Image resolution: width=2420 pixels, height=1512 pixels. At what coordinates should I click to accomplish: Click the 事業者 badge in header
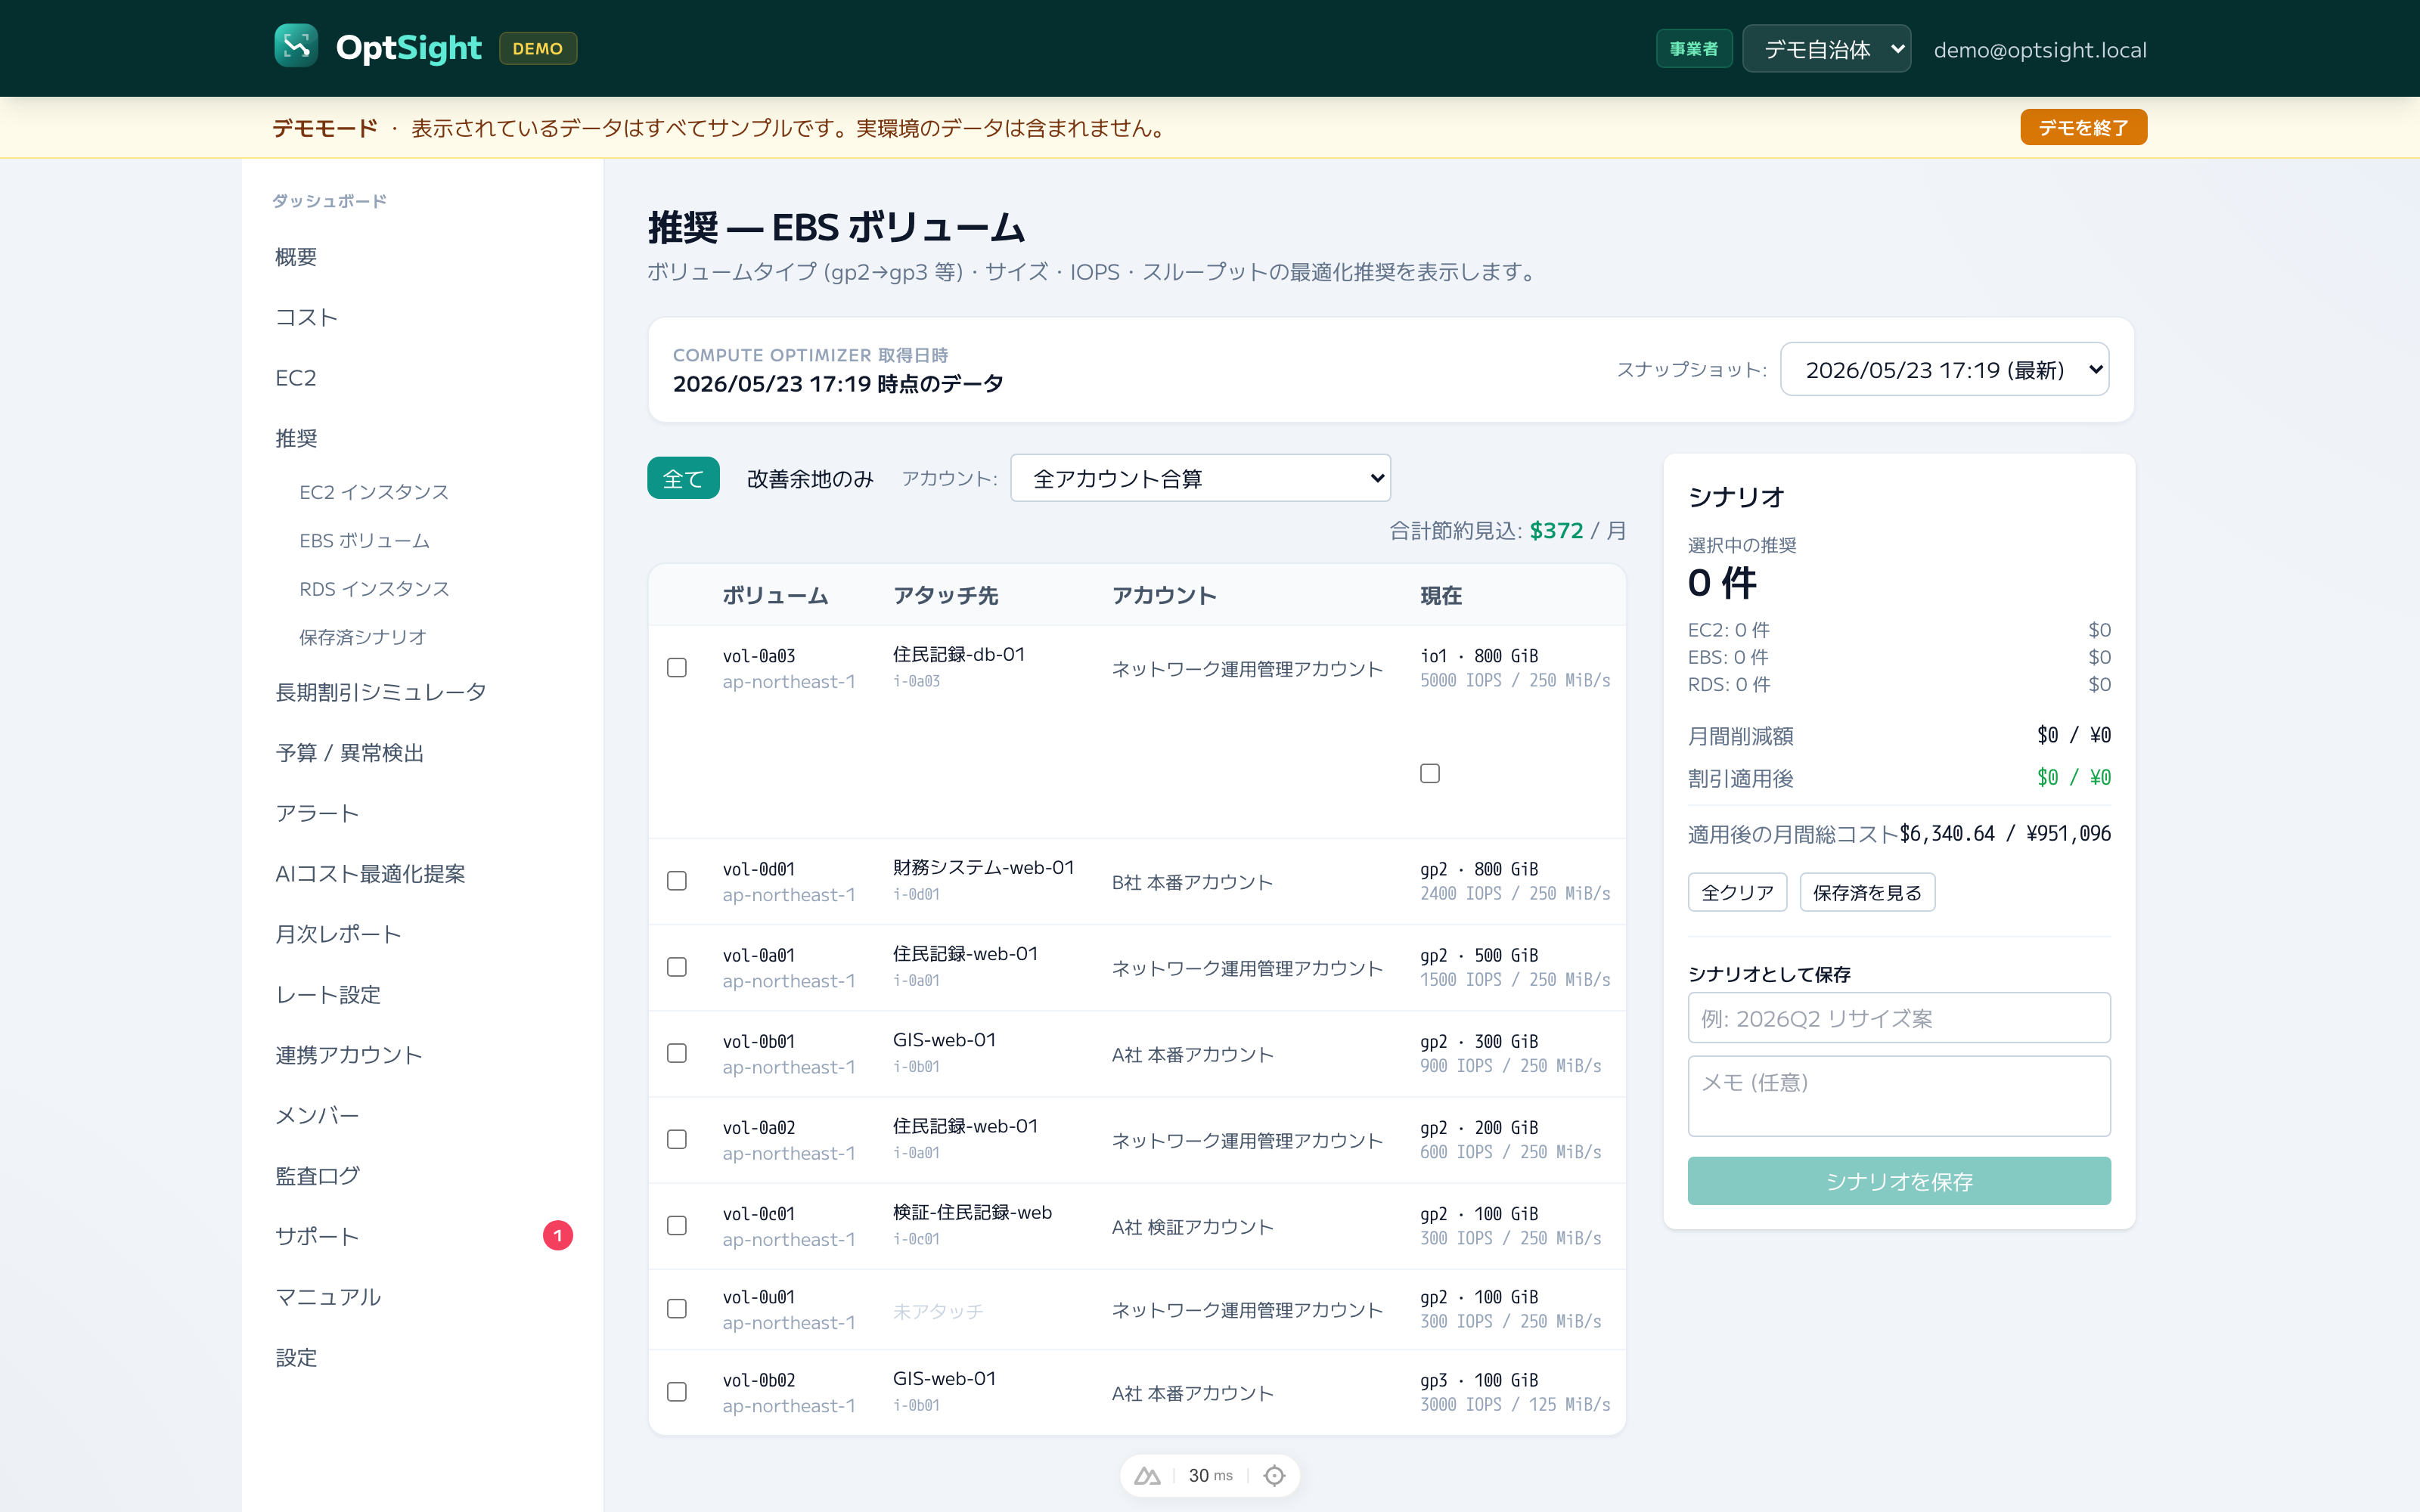point(1694,49)
